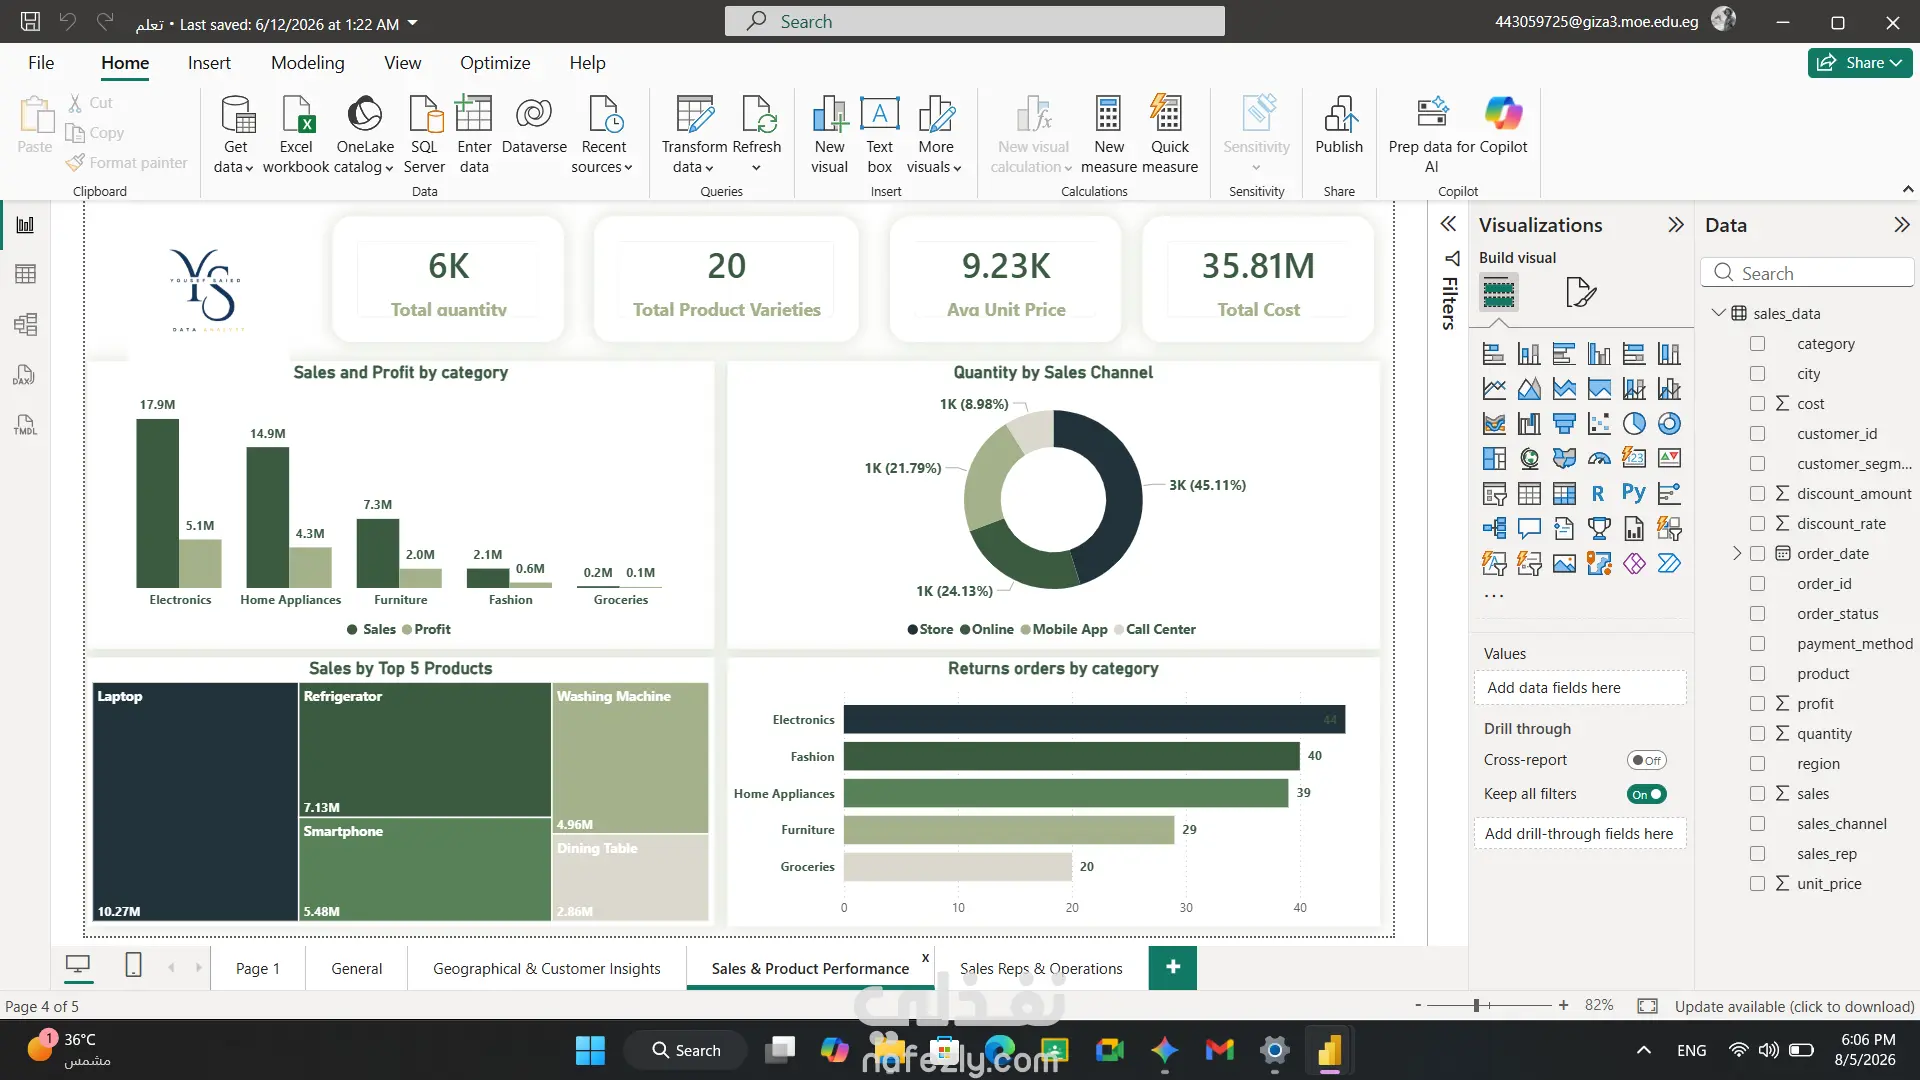Open the Table view from left sidebar
Screen dimensions: 1920x1080
tap(26, 274)
